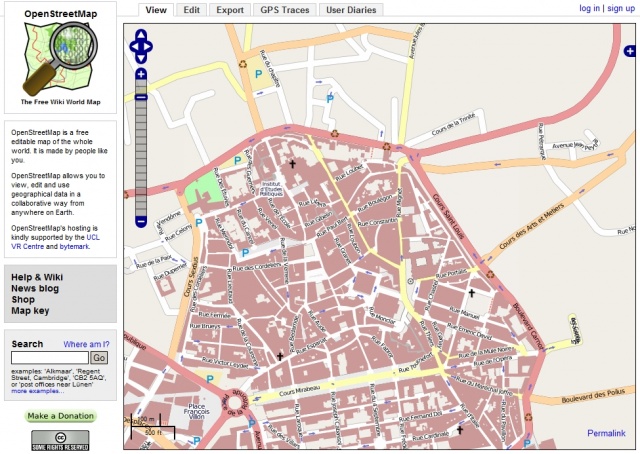Open the Export tab

[230, 10]
